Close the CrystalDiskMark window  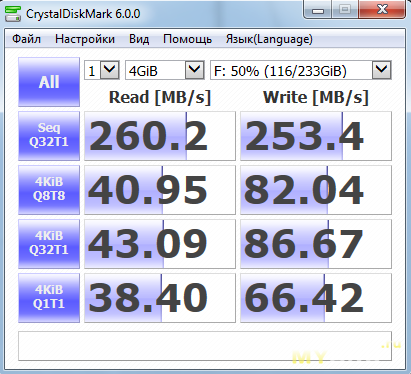coord(383,10)
